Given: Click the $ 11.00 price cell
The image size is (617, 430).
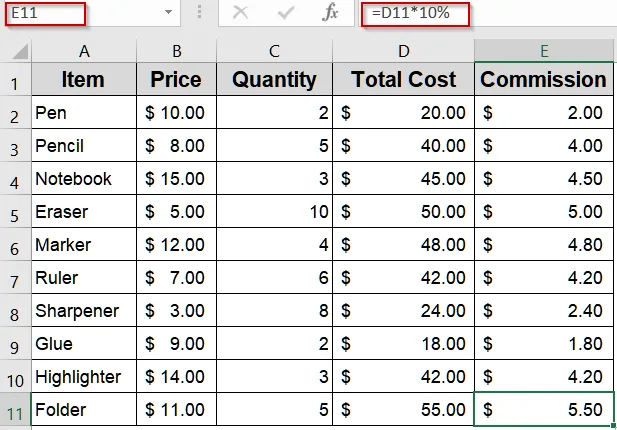Looking at the screenshot, I should click(177, 410).
